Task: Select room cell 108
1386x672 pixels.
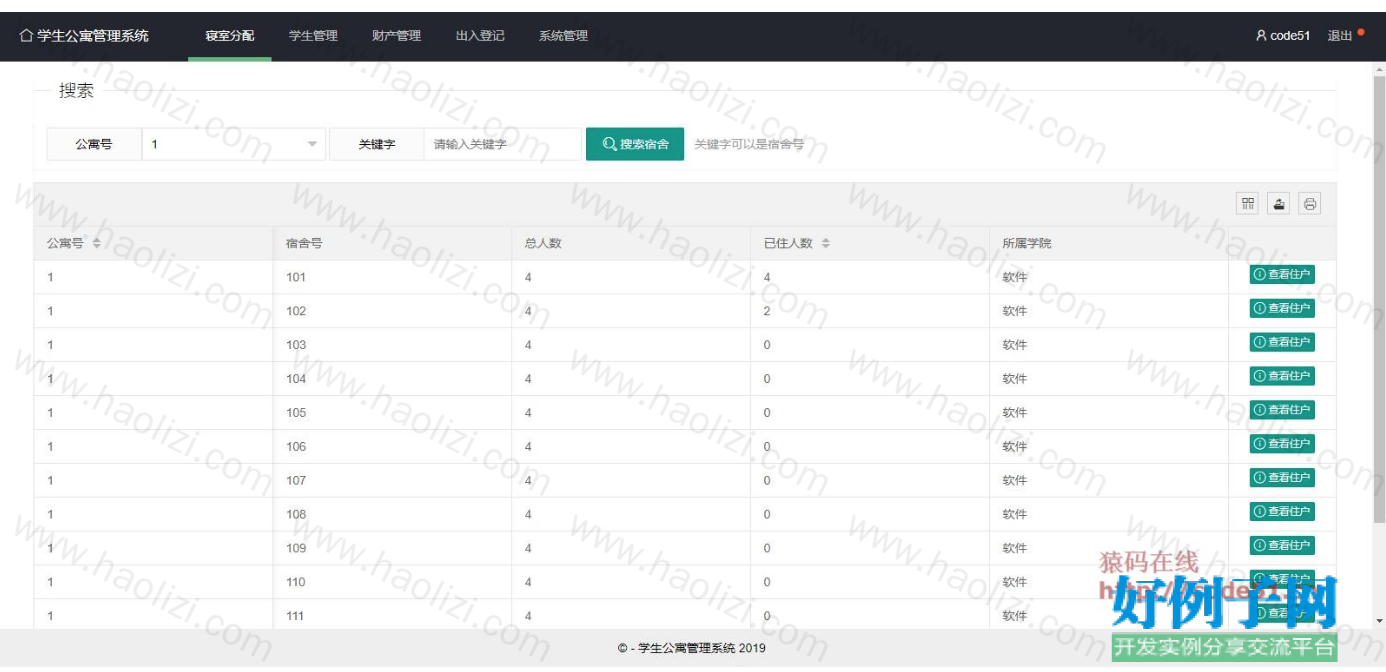Action: click(x=392, y=515)
